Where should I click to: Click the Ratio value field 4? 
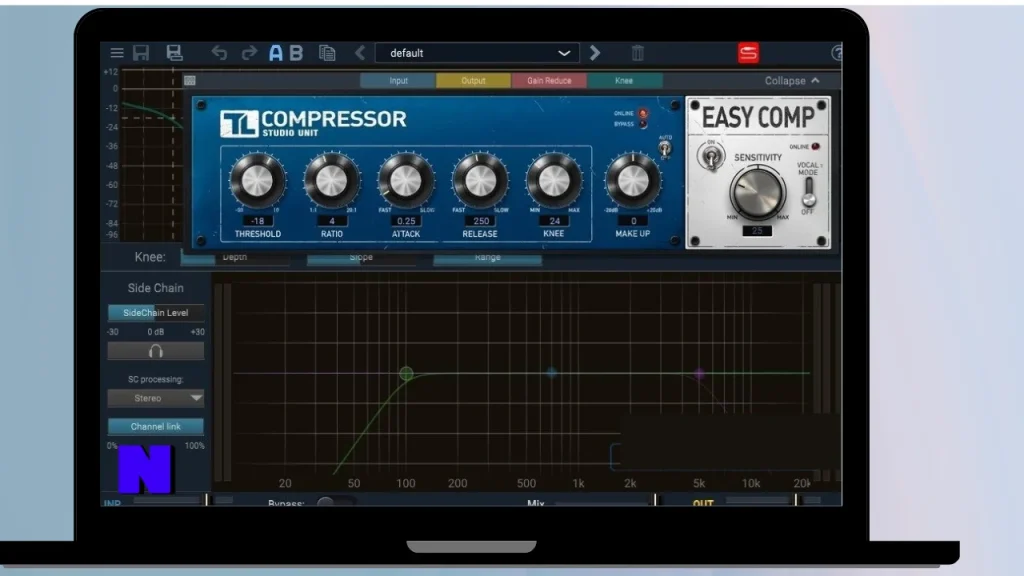click(x=332, y=221)
